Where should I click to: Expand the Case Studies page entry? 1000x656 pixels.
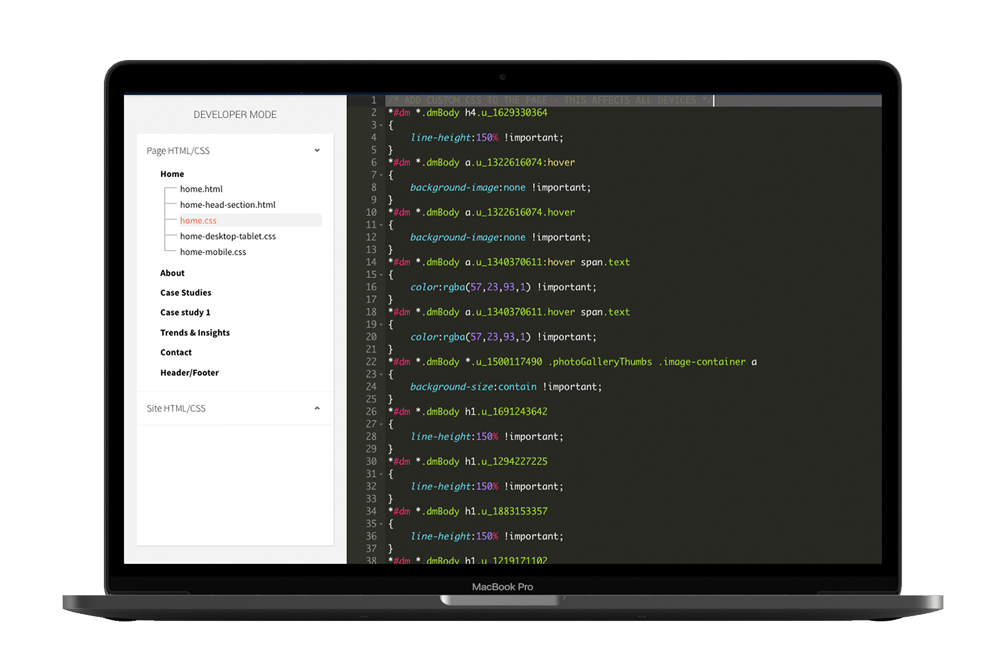186,293
